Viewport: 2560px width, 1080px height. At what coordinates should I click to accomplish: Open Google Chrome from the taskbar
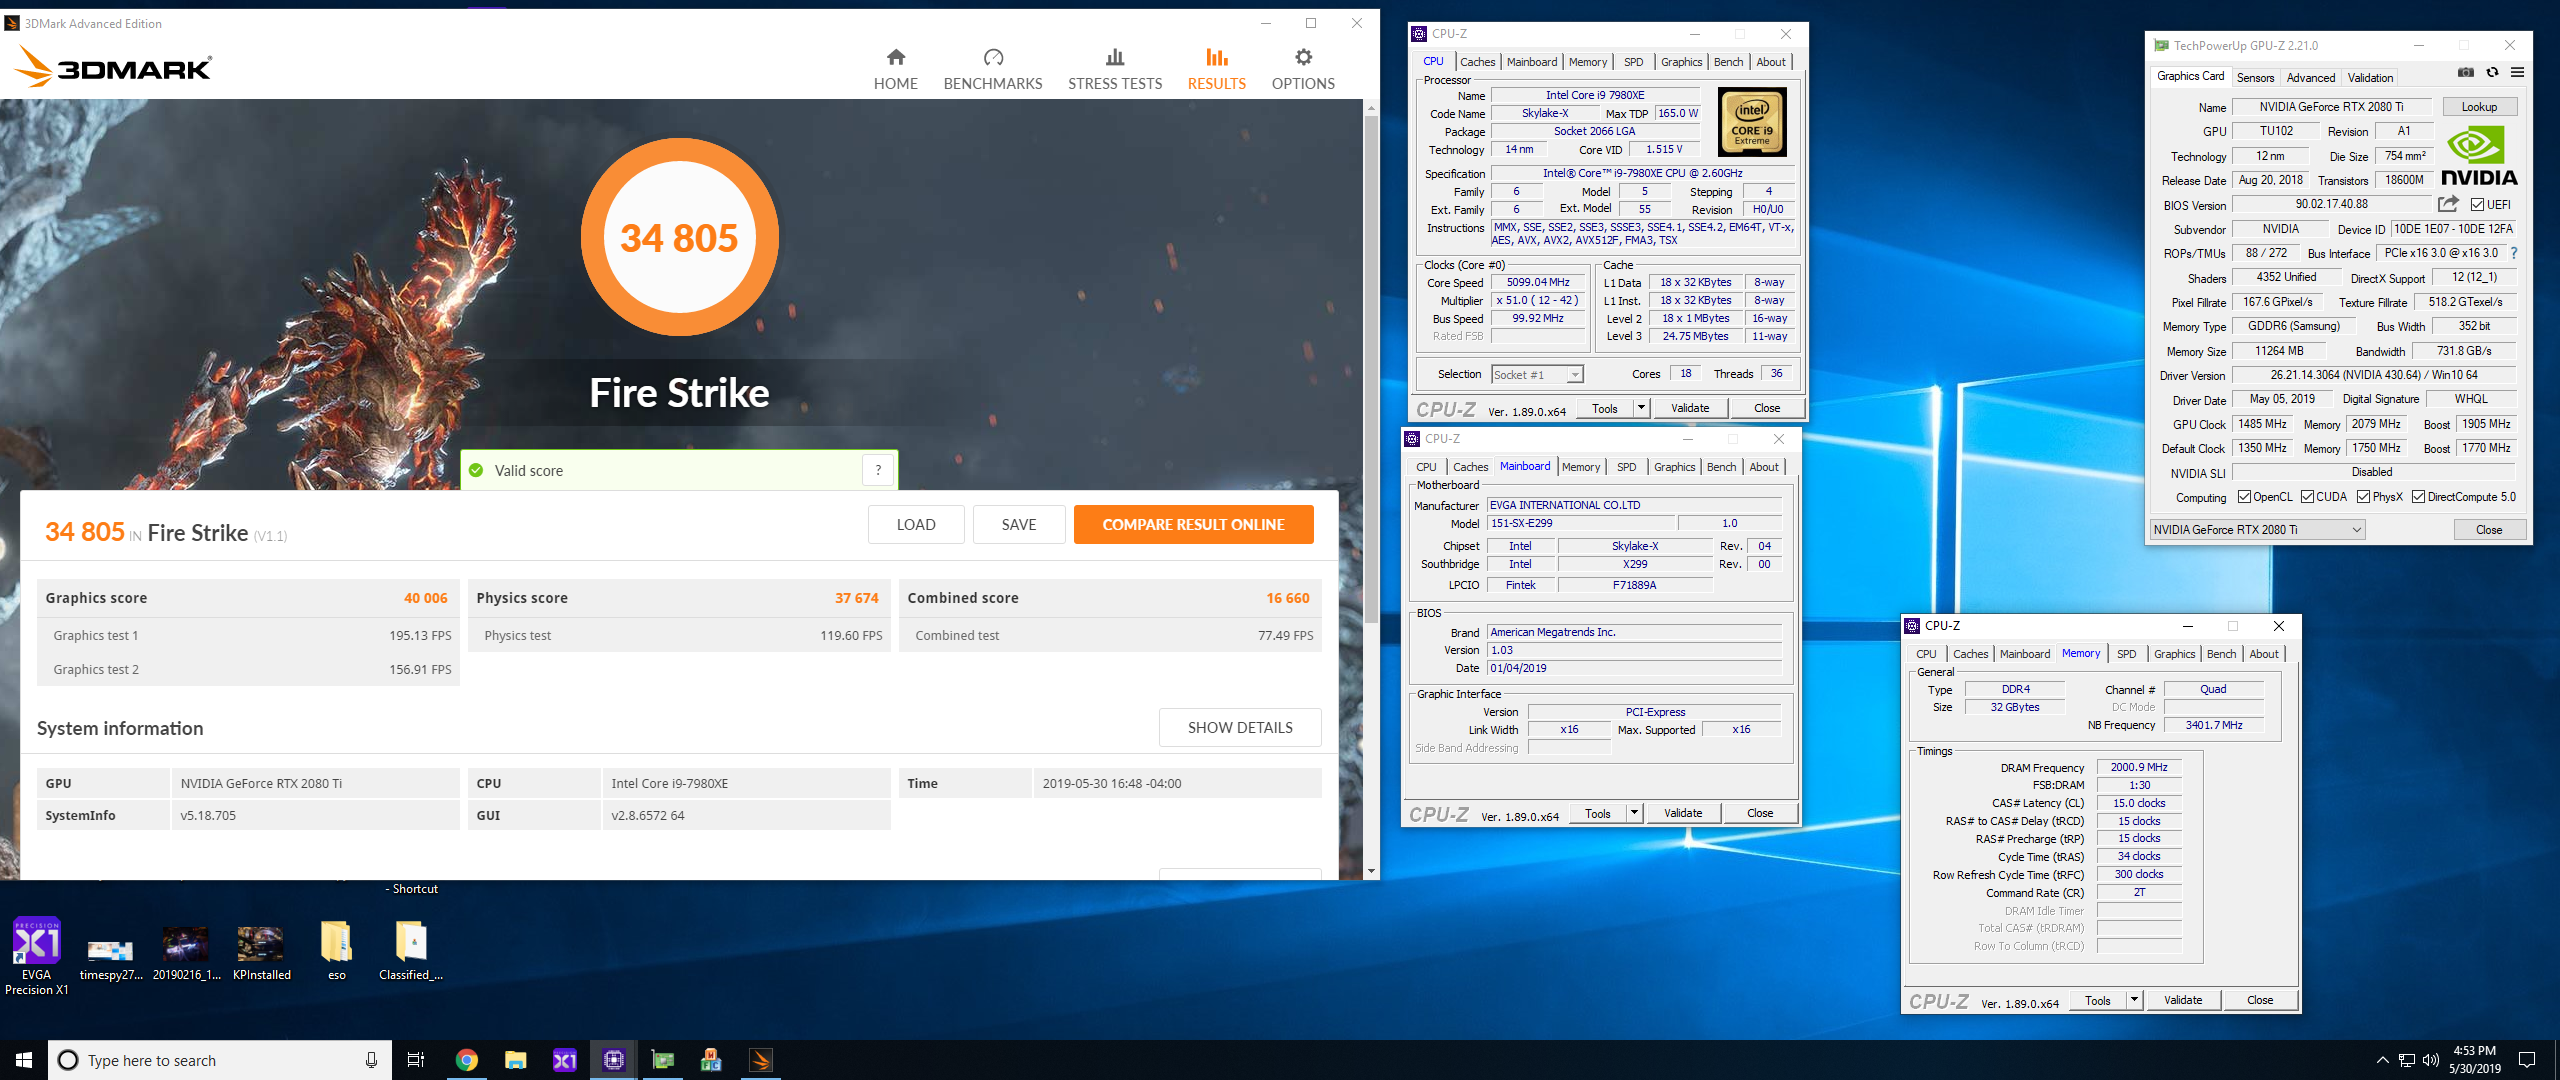click(x=466, y=1060)
